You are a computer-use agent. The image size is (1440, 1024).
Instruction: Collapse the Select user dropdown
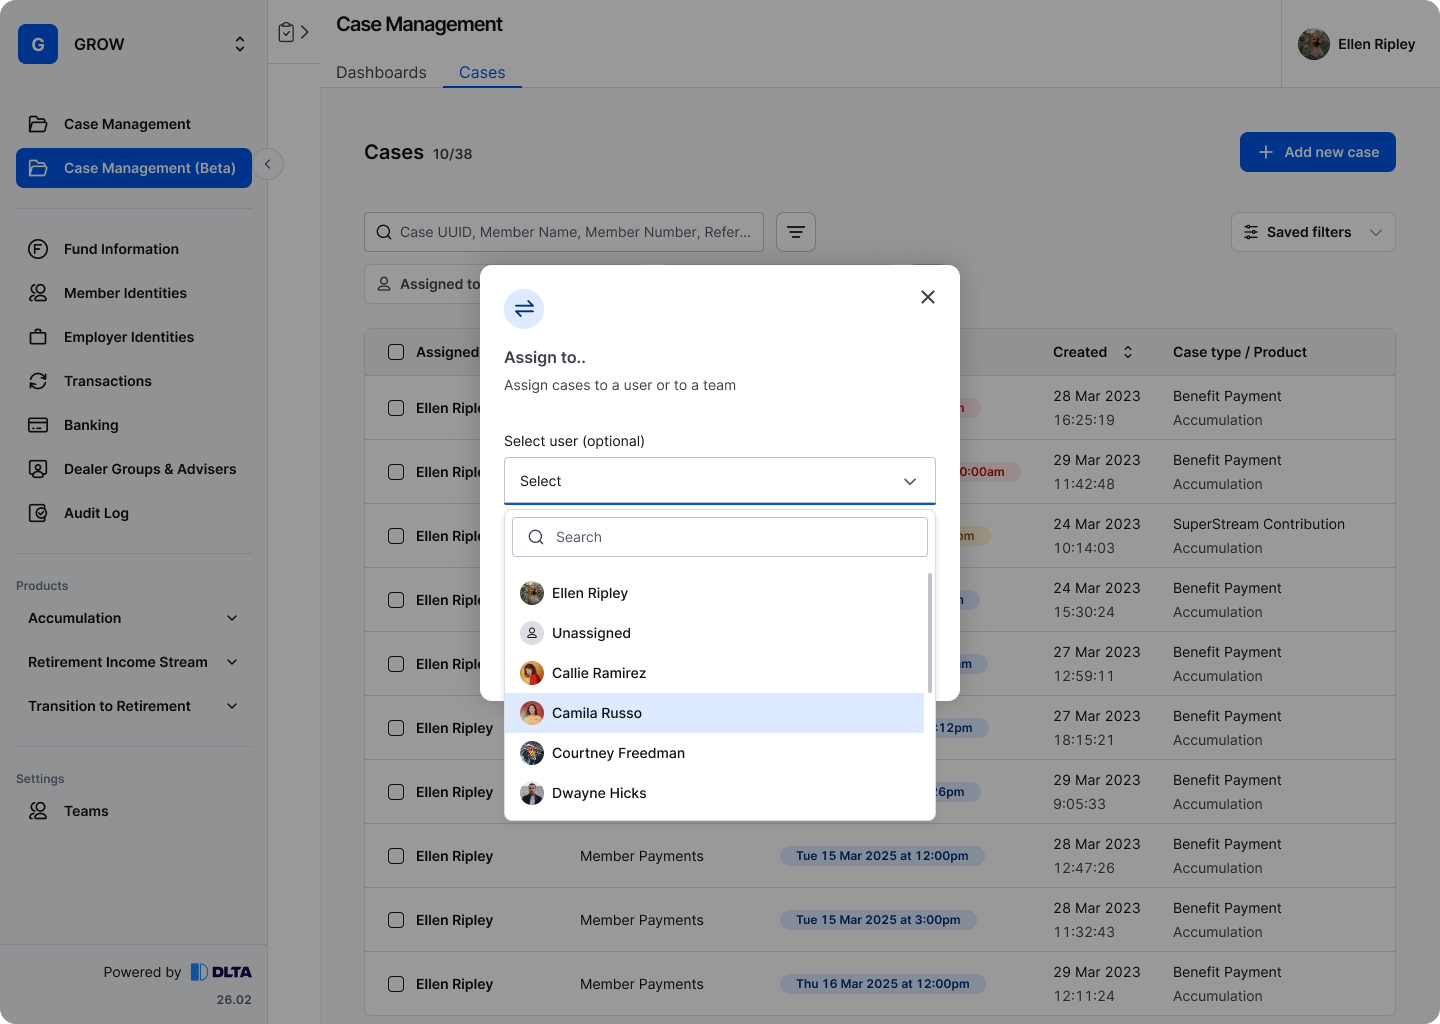pos(909,481)
